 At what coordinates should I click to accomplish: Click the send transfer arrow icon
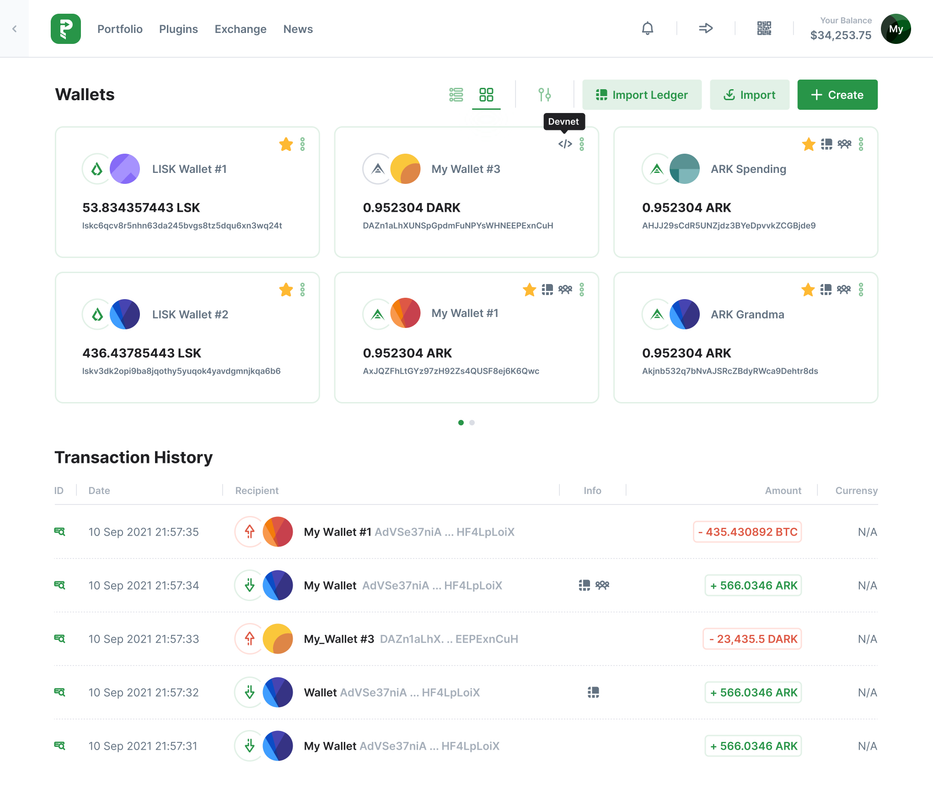[706, 28]
